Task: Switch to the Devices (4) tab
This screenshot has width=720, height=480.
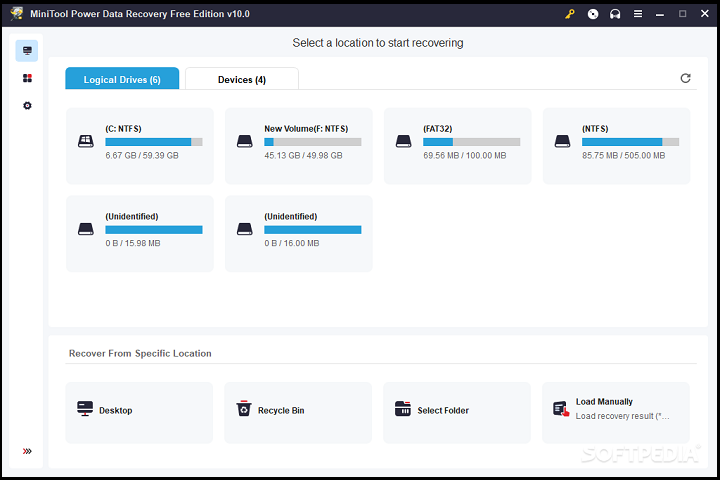Action: pyautogui.click(x=242, y=79)
